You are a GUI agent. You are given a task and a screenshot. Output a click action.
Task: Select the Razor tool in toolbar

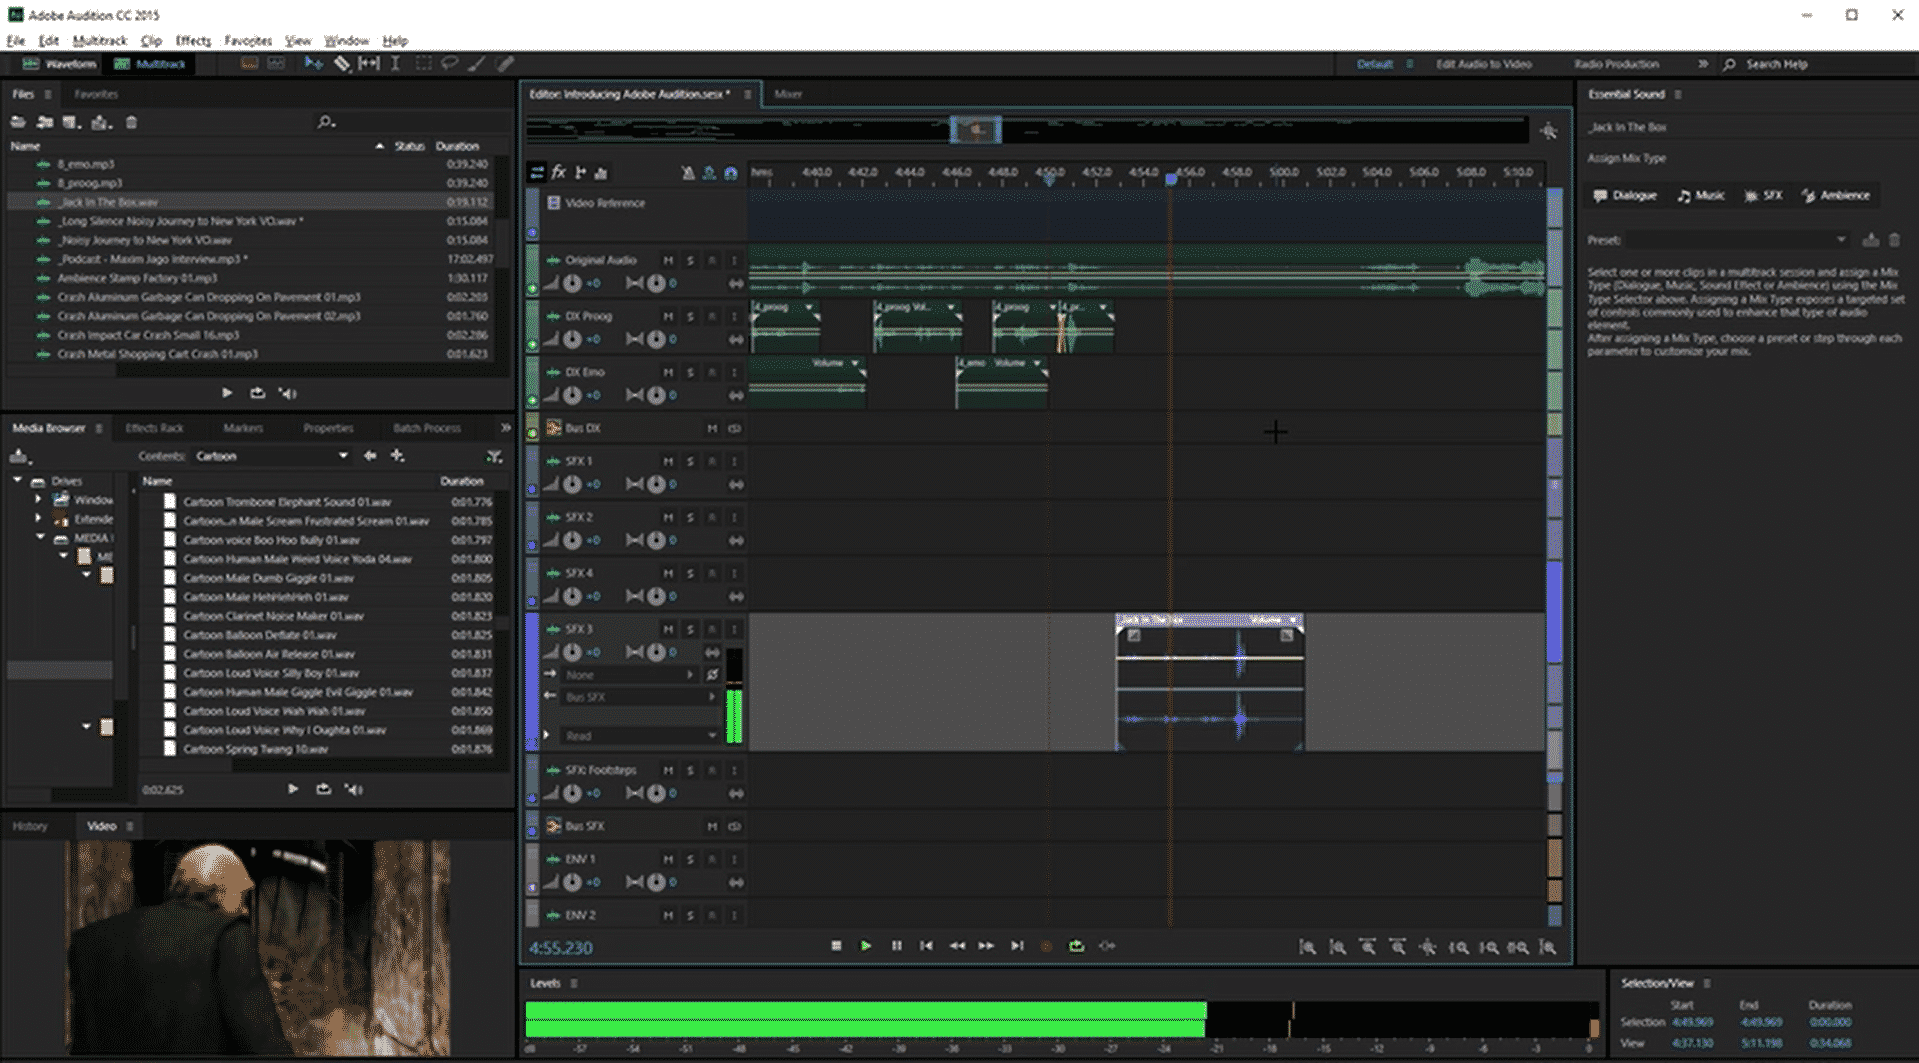[342, 64]
